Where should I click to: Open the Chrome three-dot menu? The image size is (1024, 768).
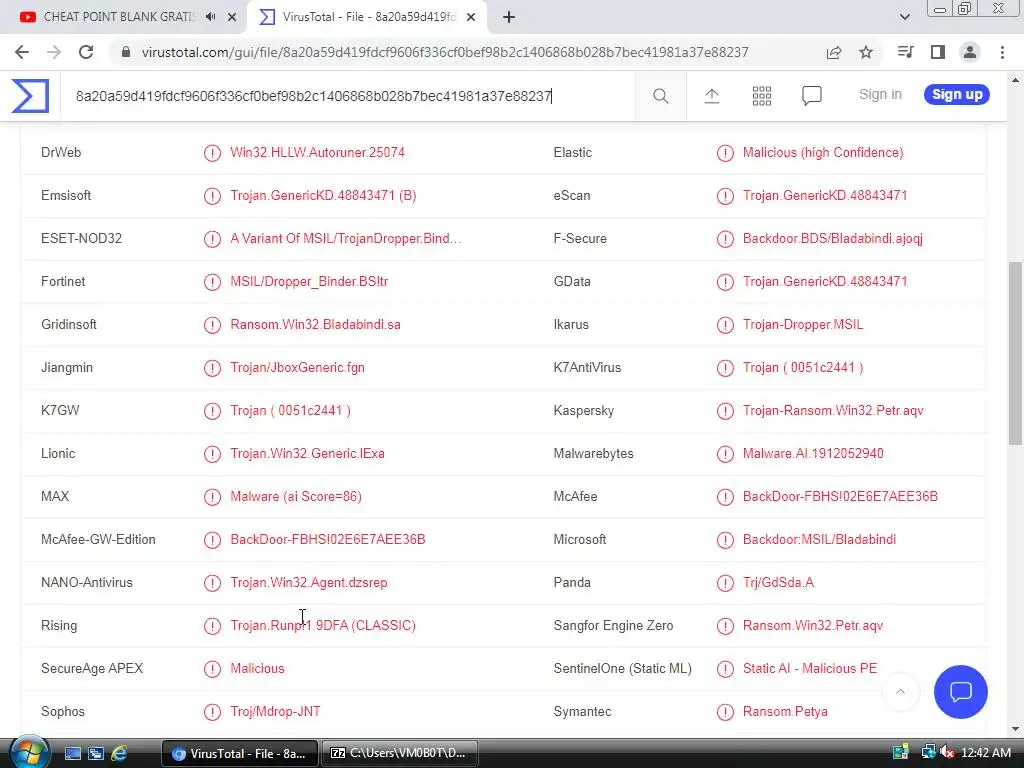(x=1002, y=52)
